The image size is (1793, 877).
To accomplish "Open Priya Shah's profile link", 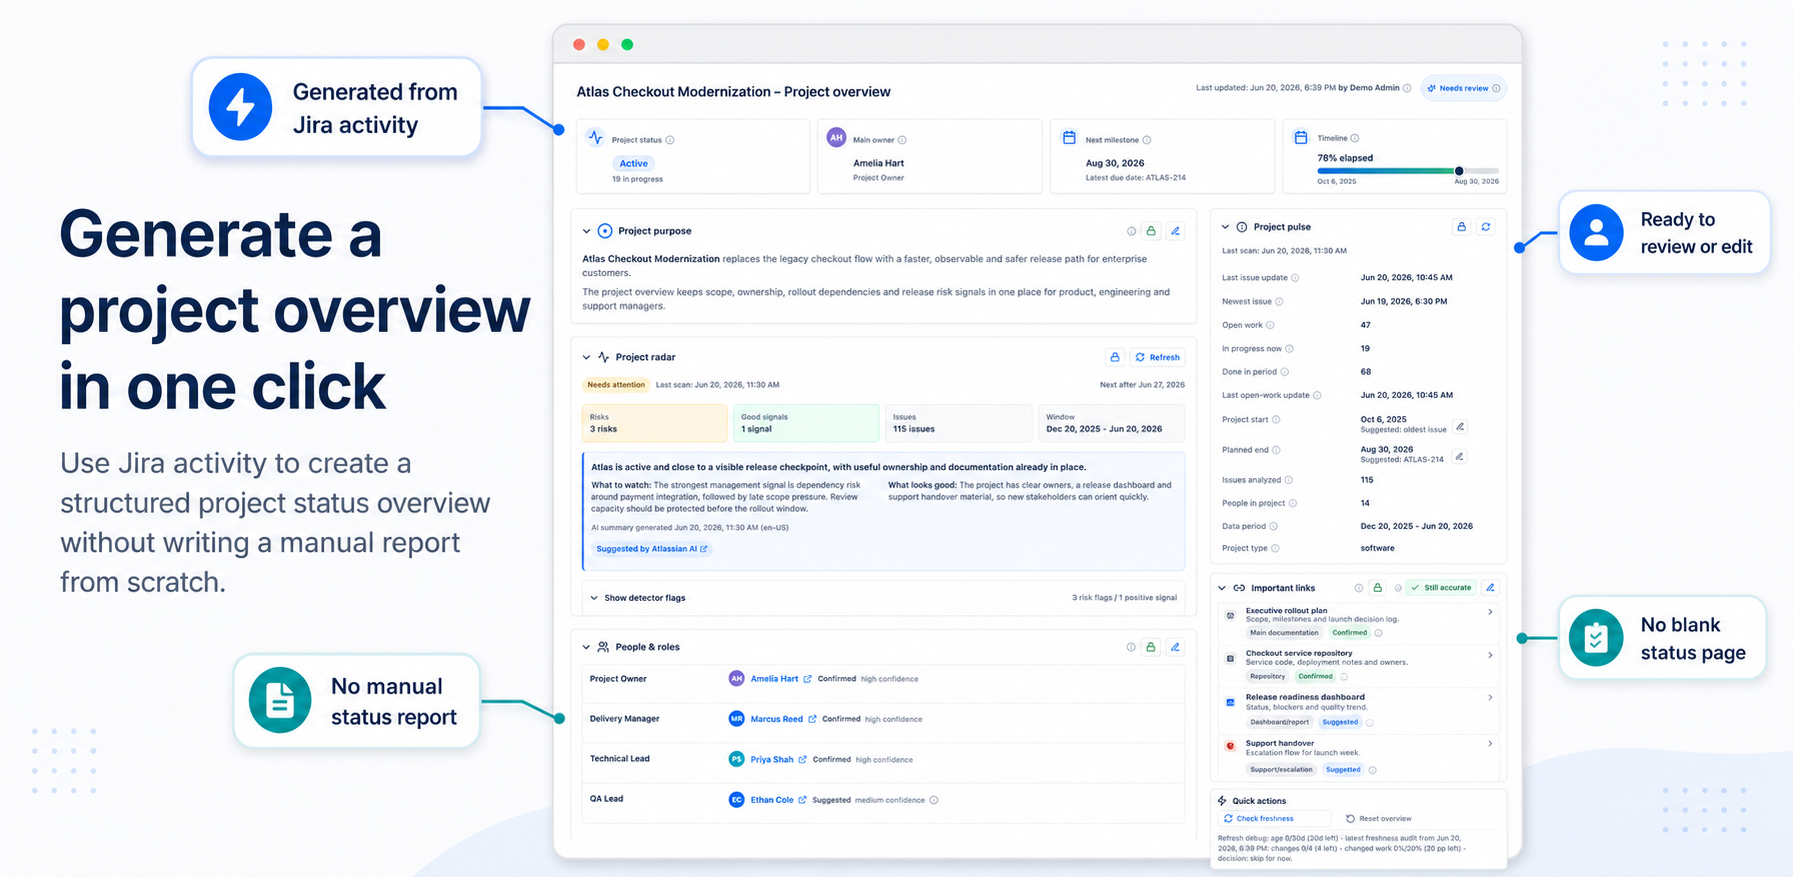I will pyautogui.click(x=772, y=760).
